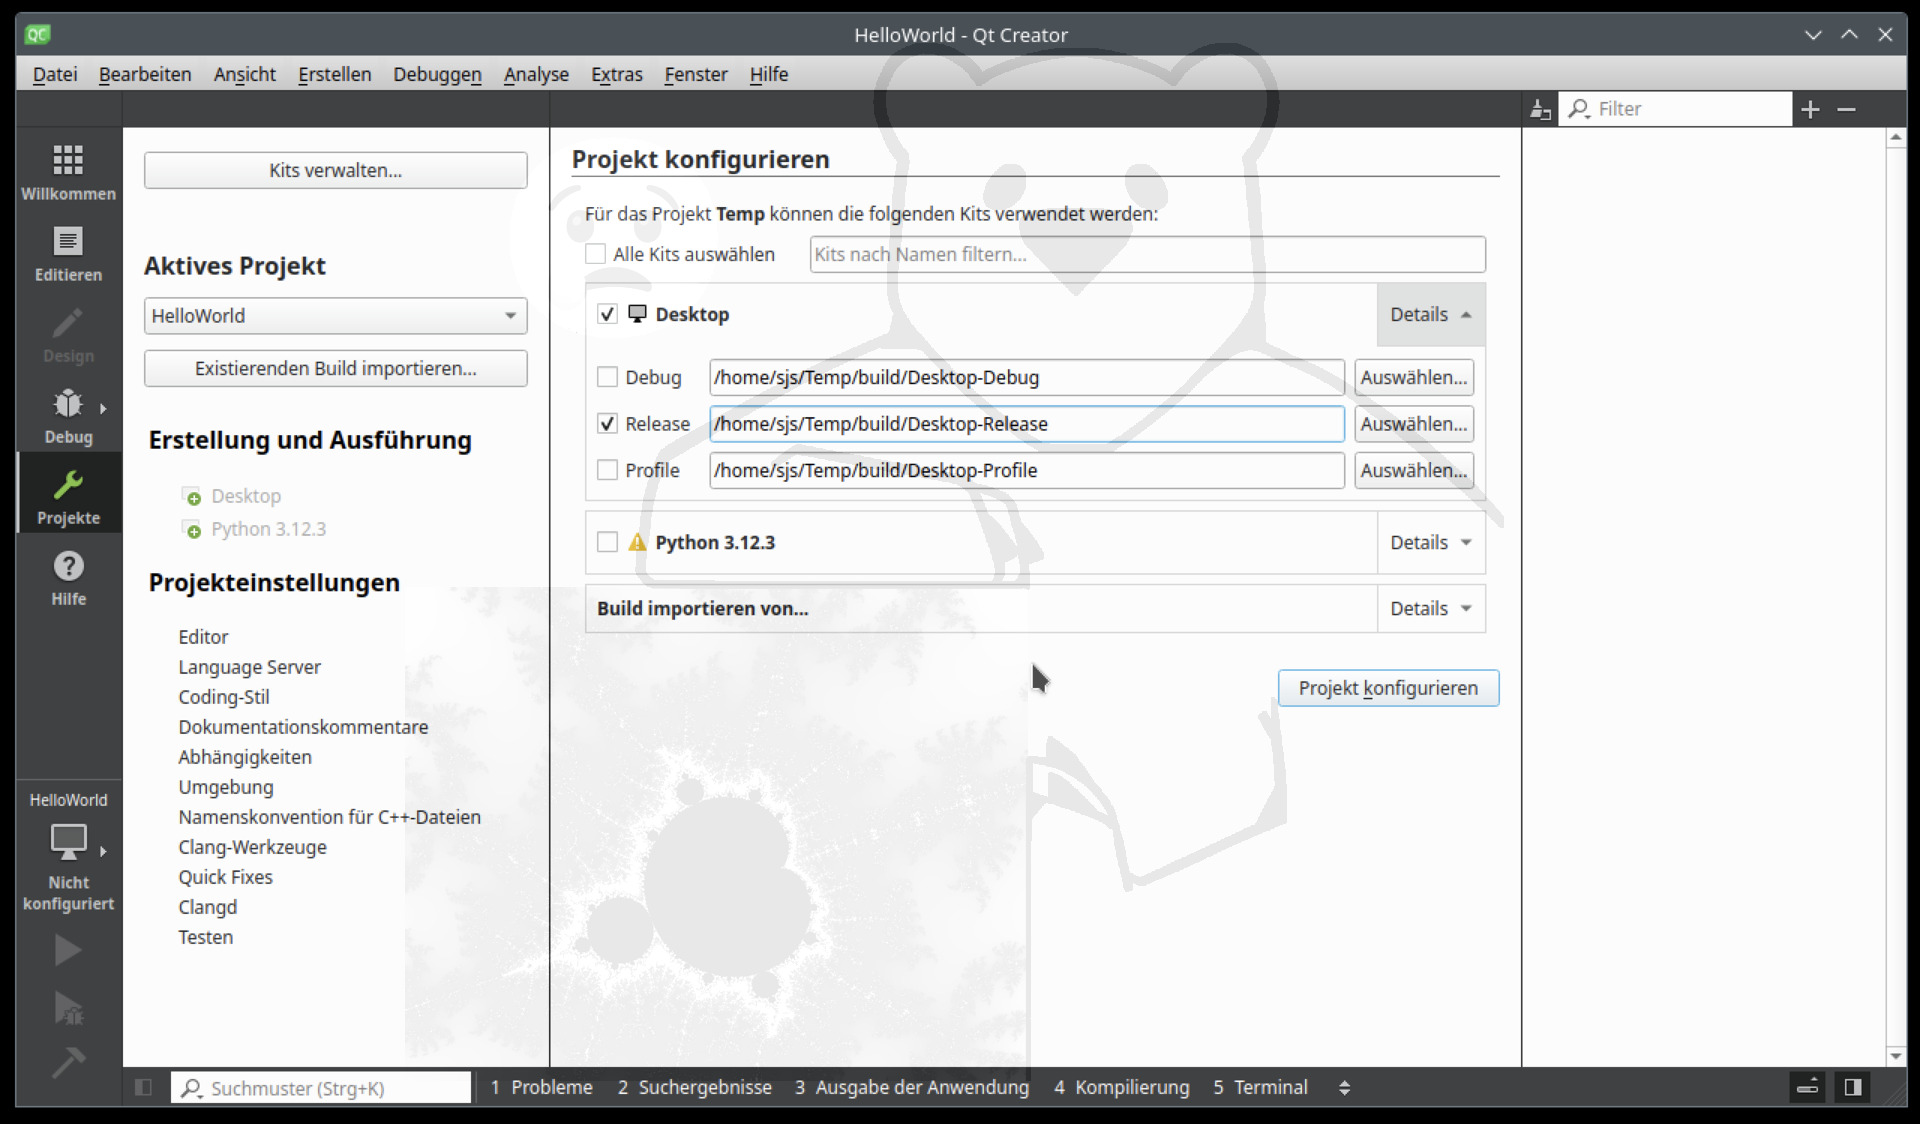Image resolution: width=1920 pixels, height=1124 pixels.
Task: Open the Willkommen mode
Action: tap(68, 172)
